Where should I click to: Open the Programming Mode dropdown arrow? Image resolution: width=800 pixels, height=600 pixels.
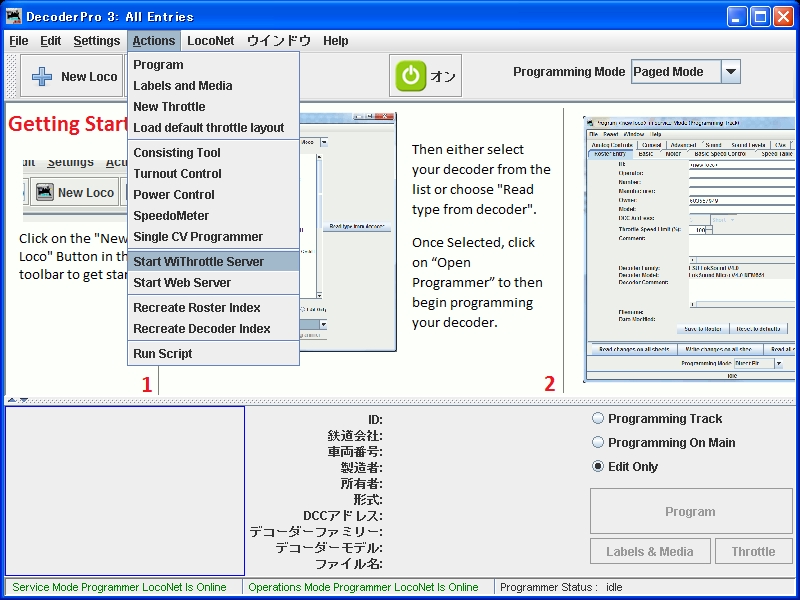coord(731,72)
